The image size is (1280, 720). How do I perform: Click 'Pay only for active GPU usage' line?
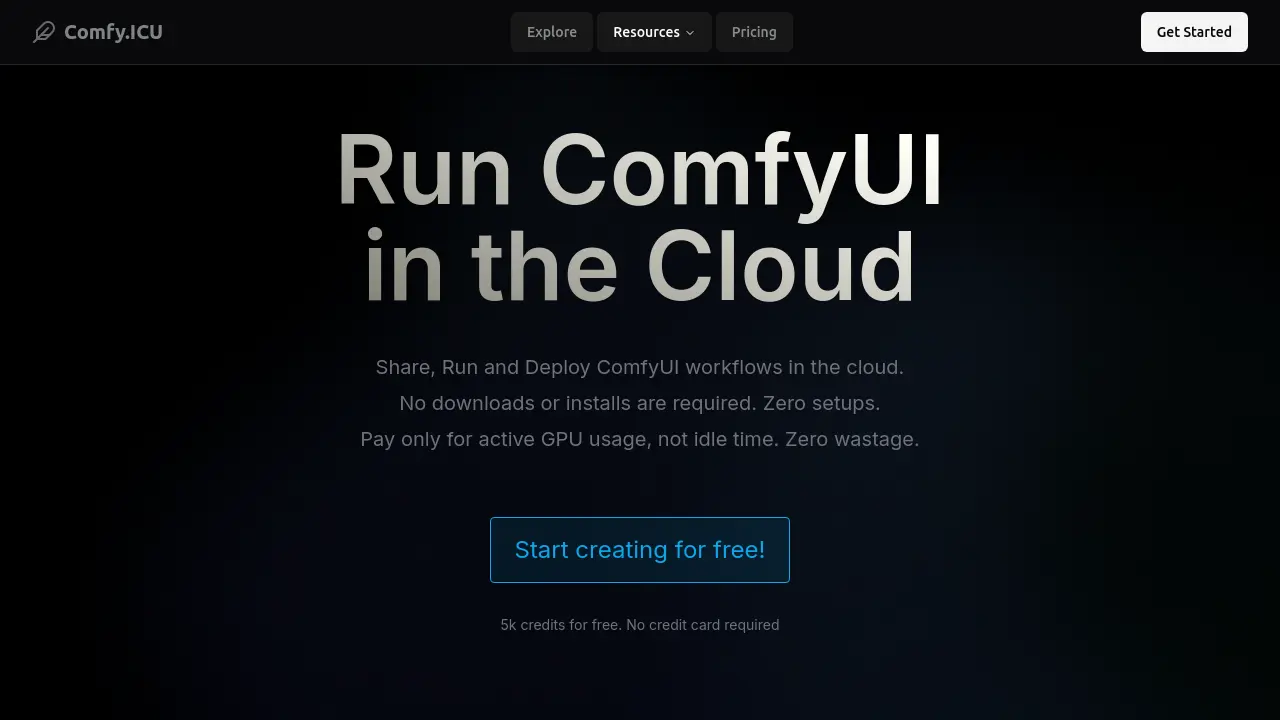pos(640,439)
